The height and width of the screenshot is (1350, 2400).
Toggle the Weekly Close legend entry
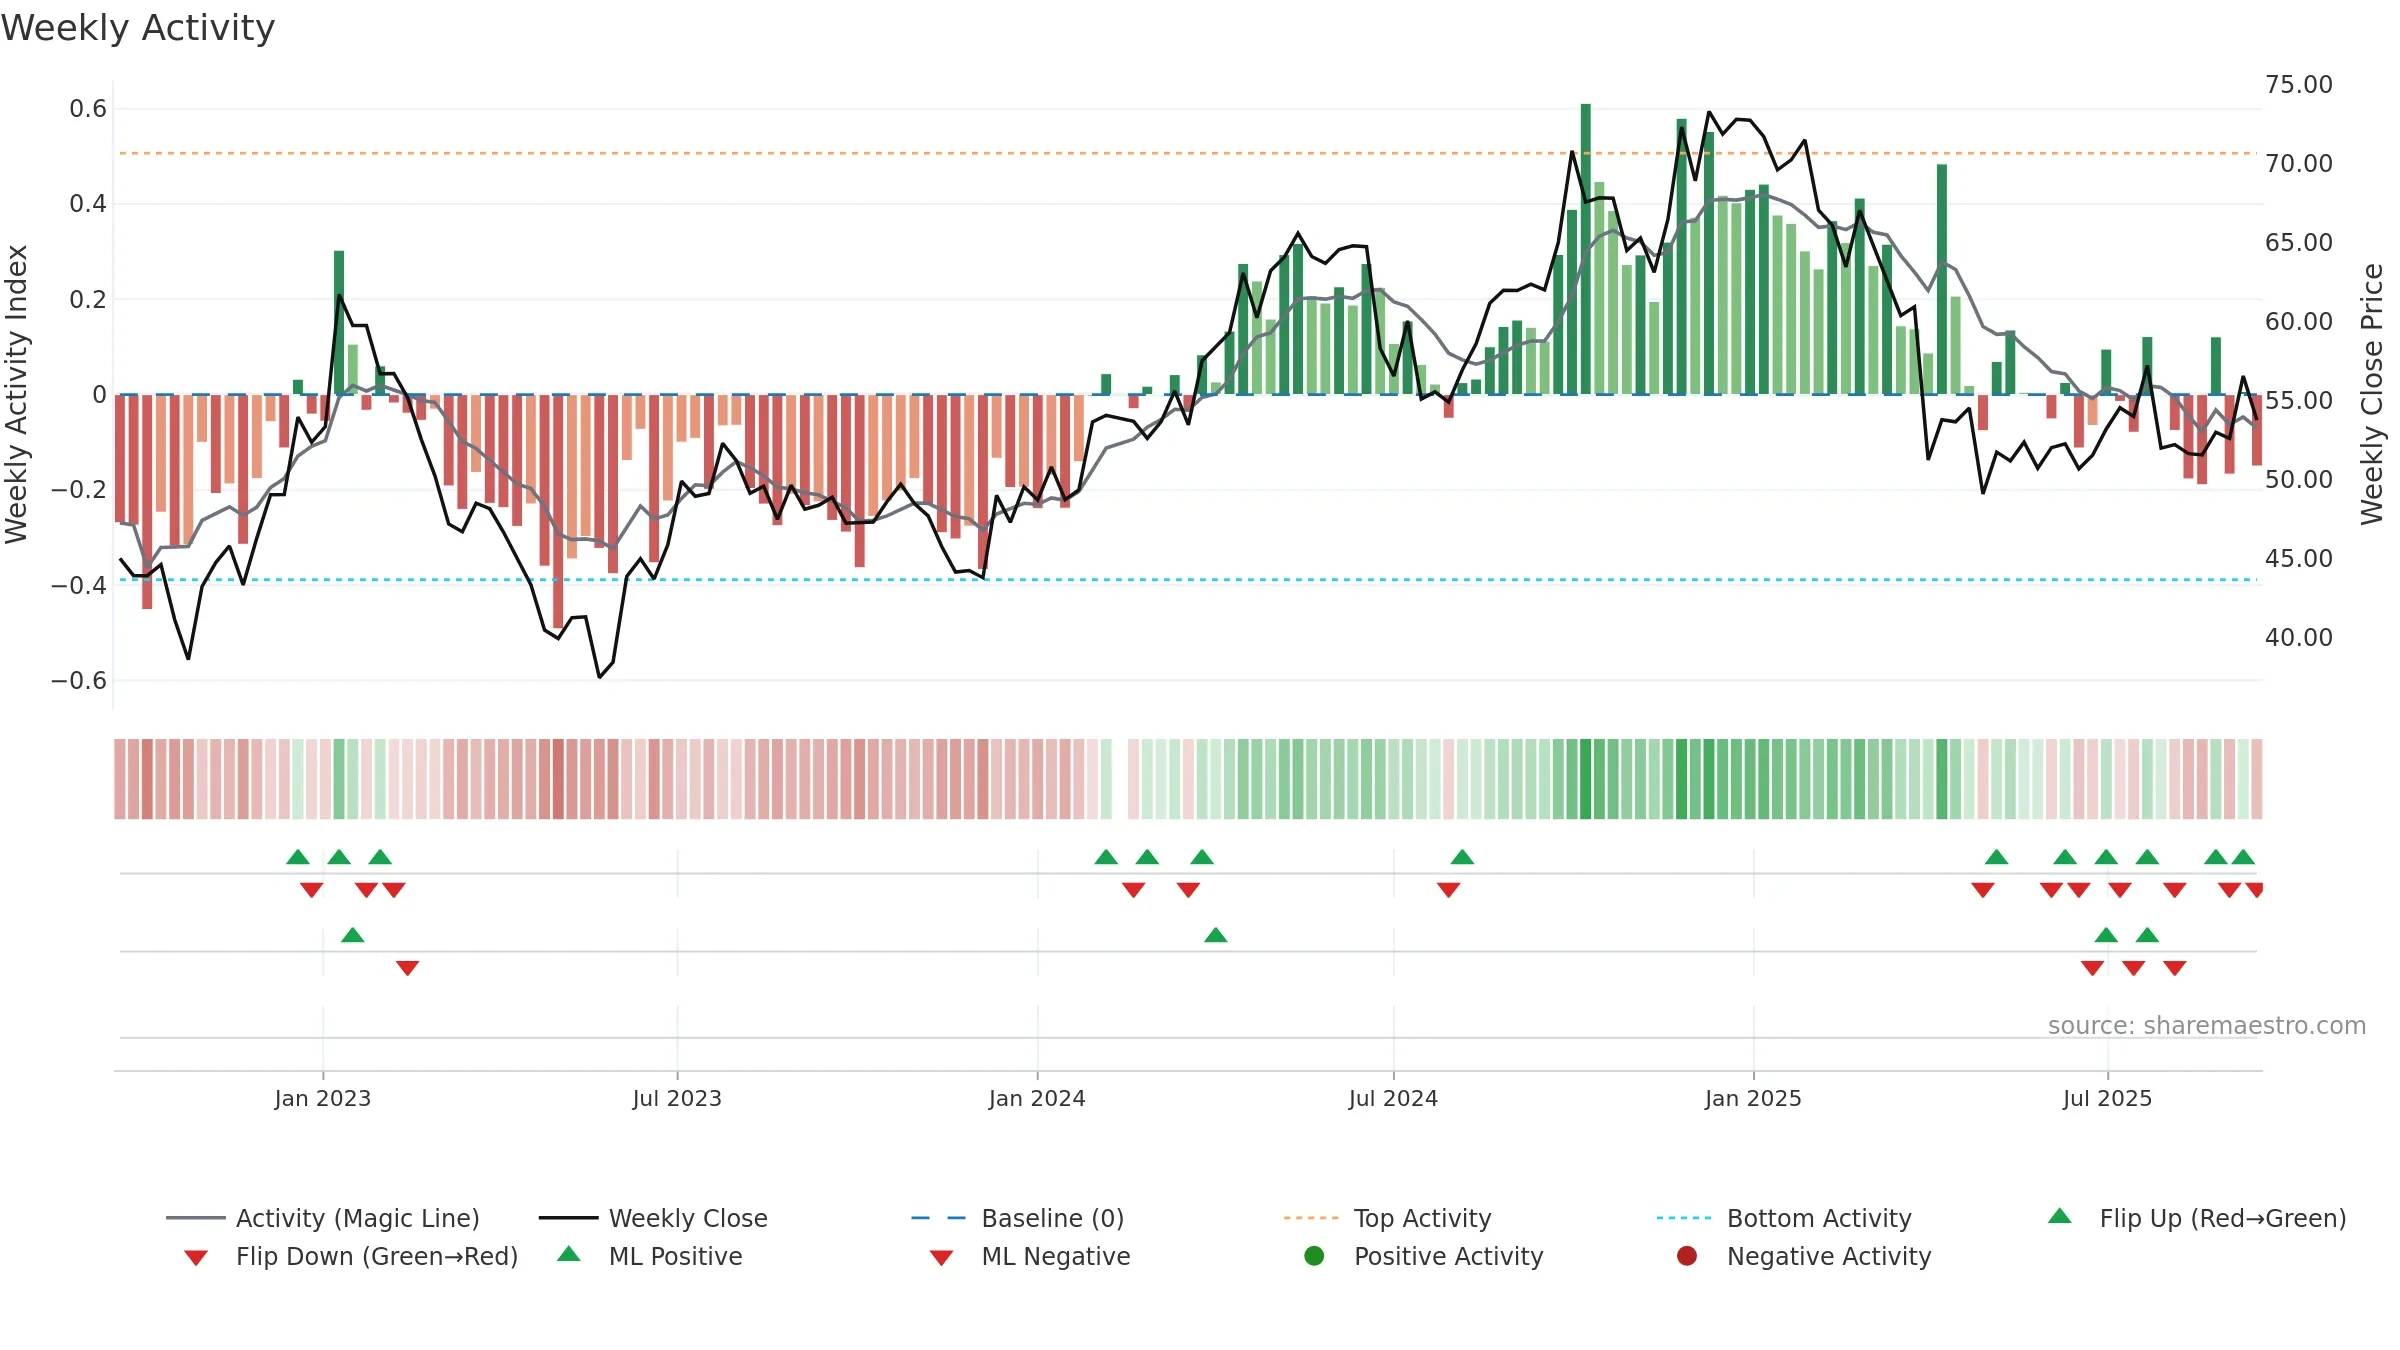(x=653, y=1218)
